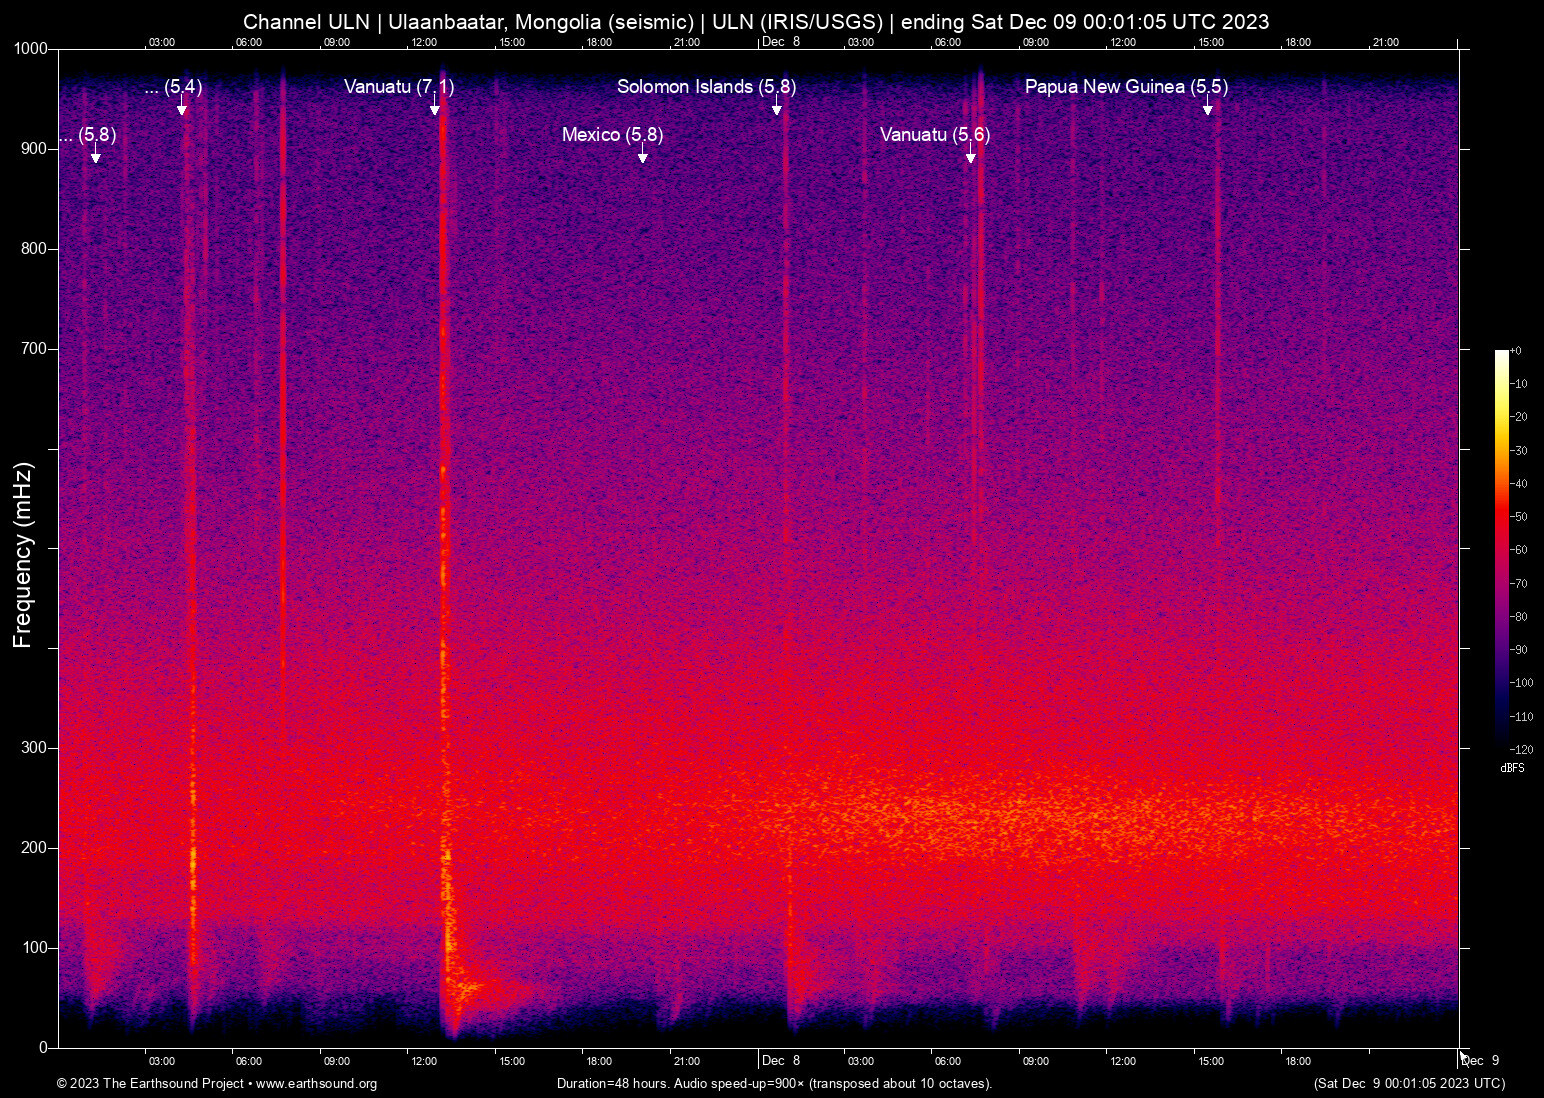Click the dBFS unit label under the color scale
Viewport: 1544px width, 1098px height.
pyautogui.click(x=1512, y=768)
